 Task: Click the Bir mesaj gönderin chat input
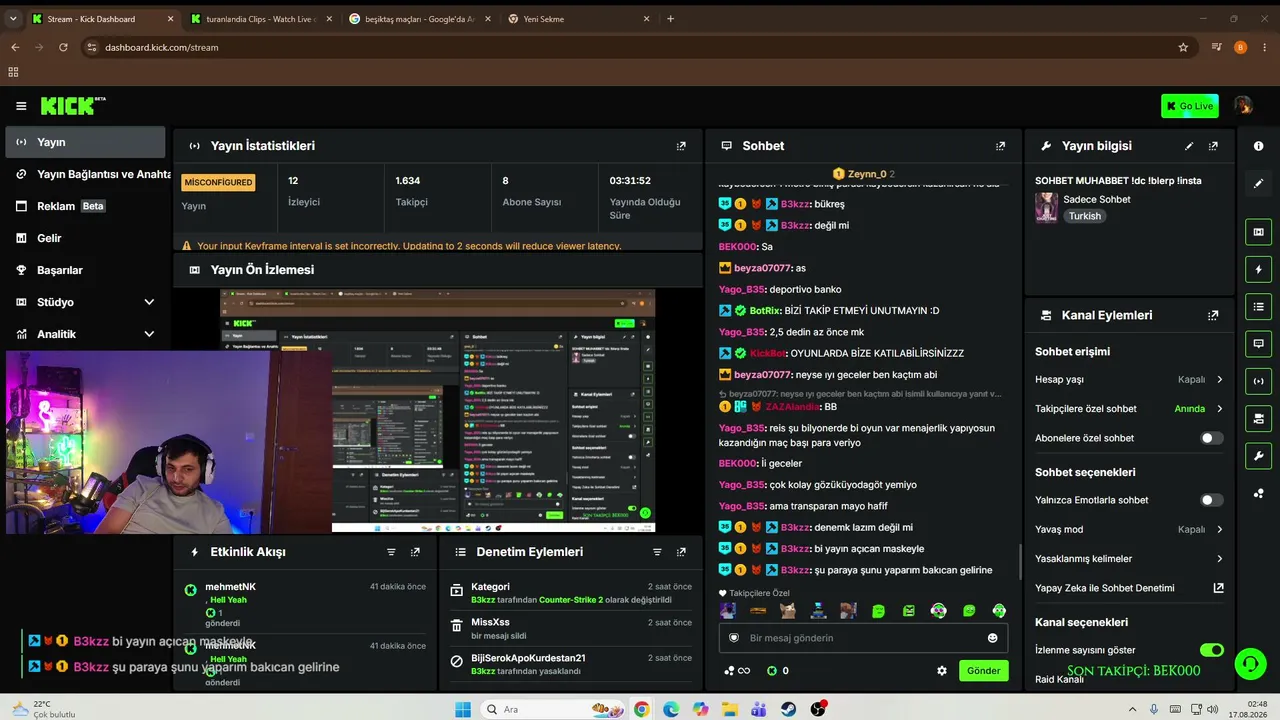[x=863, y=638]
